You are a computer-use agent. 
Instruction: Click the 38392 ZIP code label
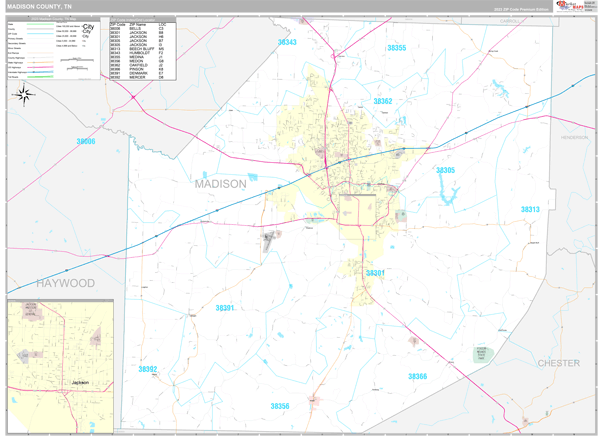[x=148, y=369]
